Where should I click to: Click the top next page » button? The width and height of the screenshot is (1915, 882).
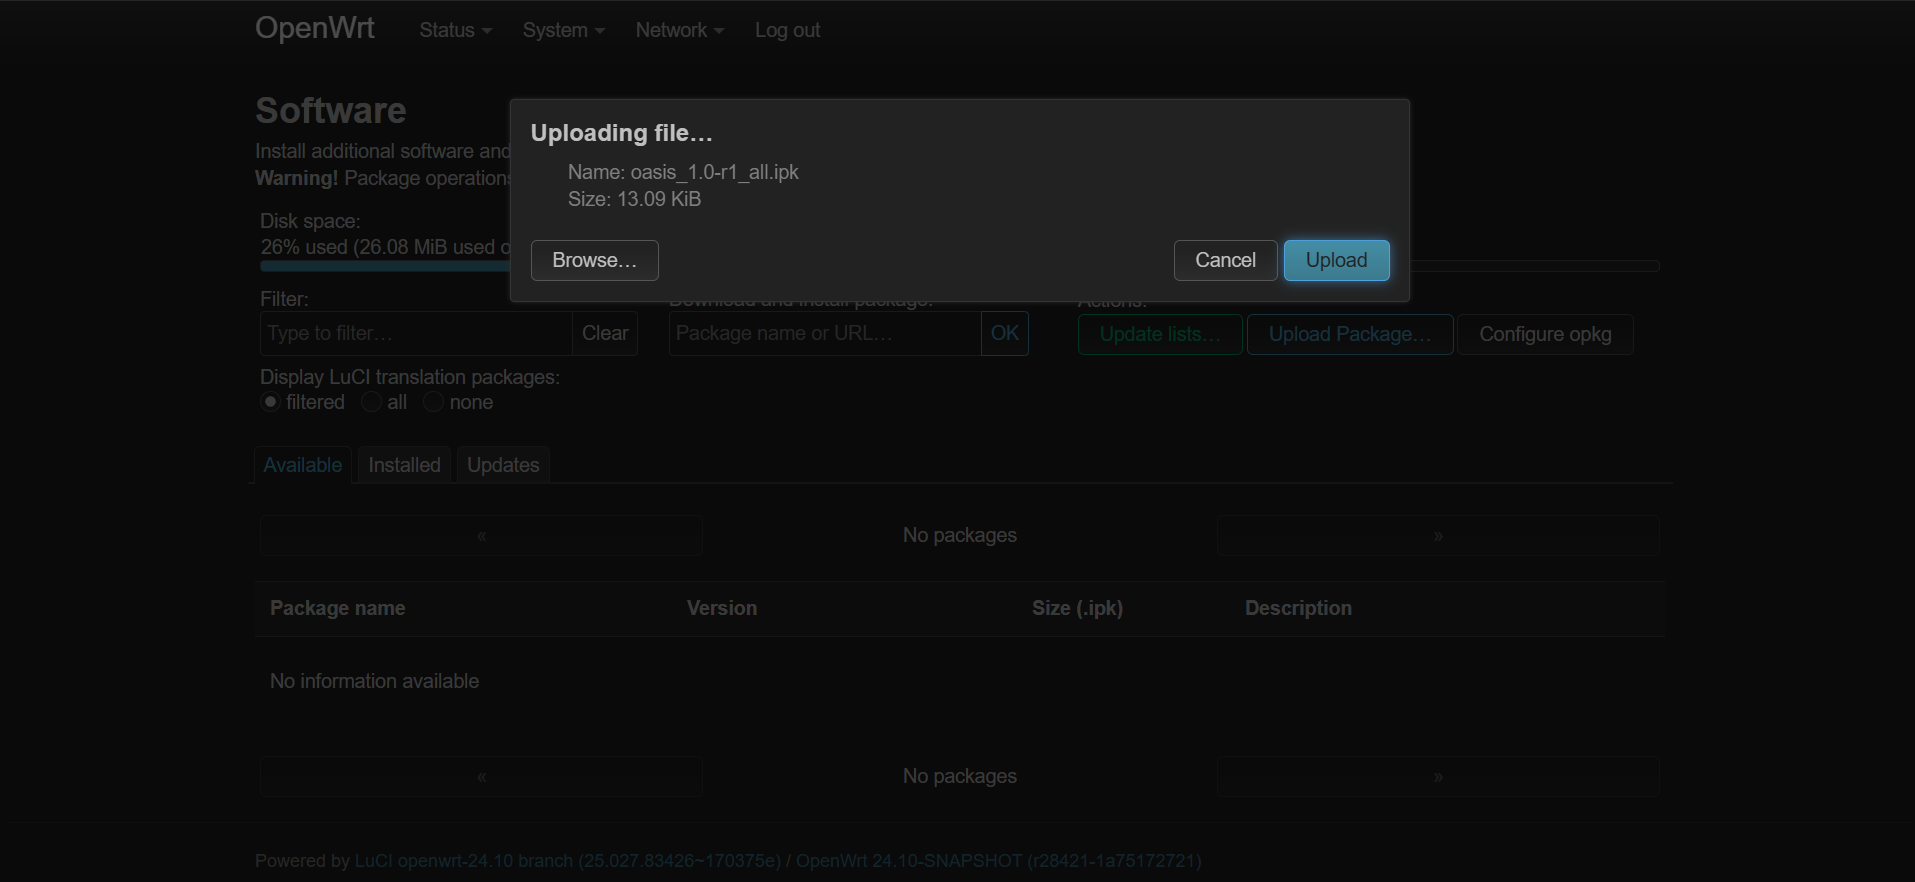(1438, 535)
